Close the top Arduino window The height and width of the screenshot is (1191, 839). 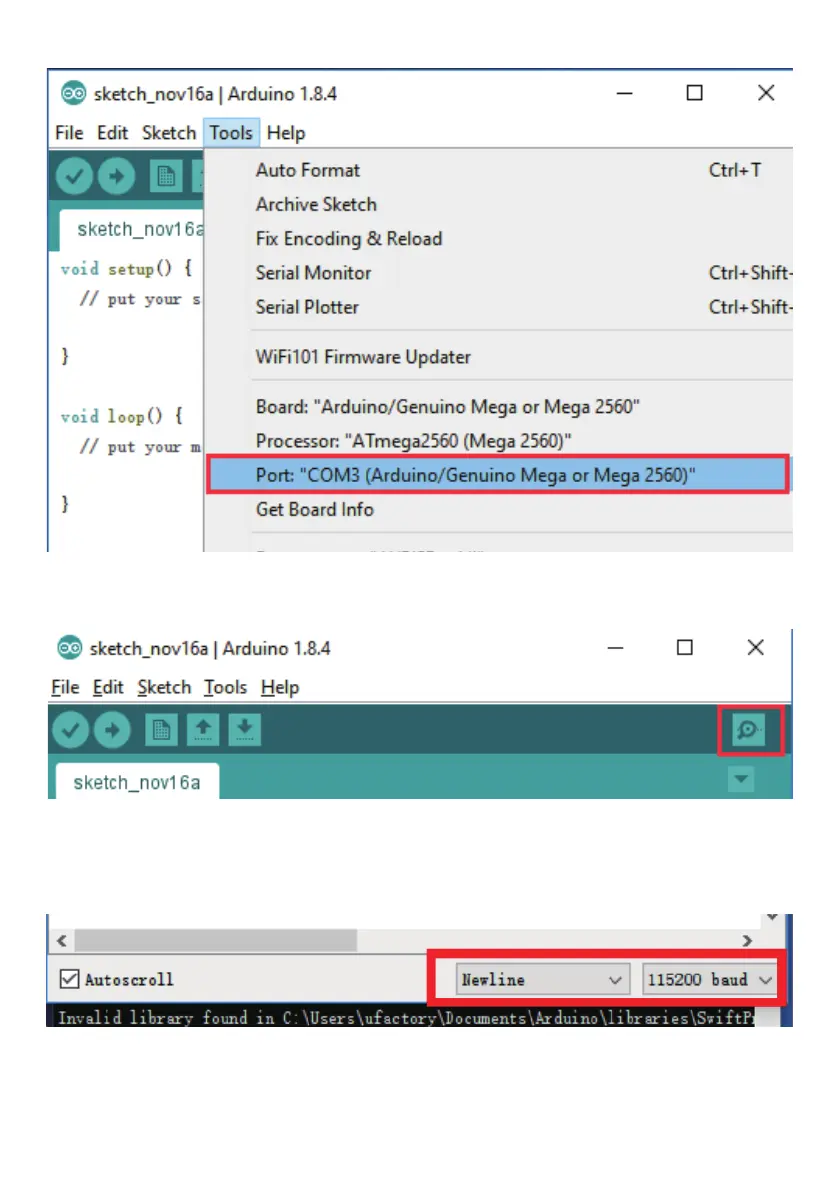(x=766, y=93)
